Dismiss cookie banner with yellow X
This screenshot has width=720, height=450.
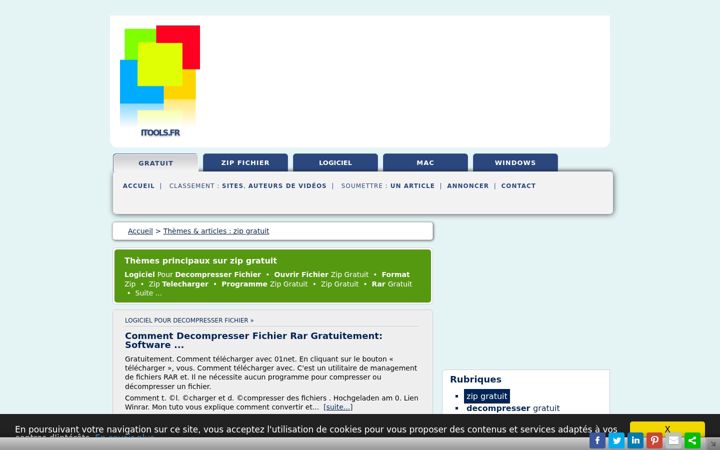(x=667, y=429)
